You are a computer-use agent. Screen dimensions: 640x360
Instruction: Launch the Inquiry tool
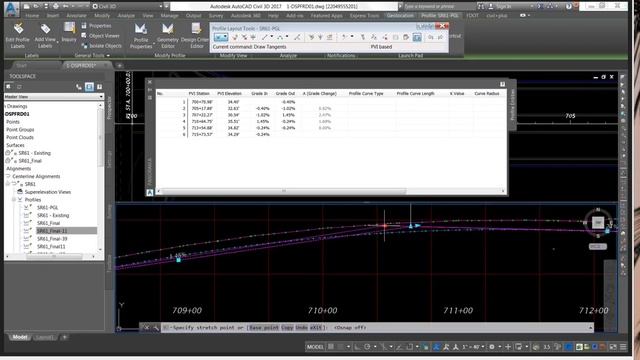69,32
